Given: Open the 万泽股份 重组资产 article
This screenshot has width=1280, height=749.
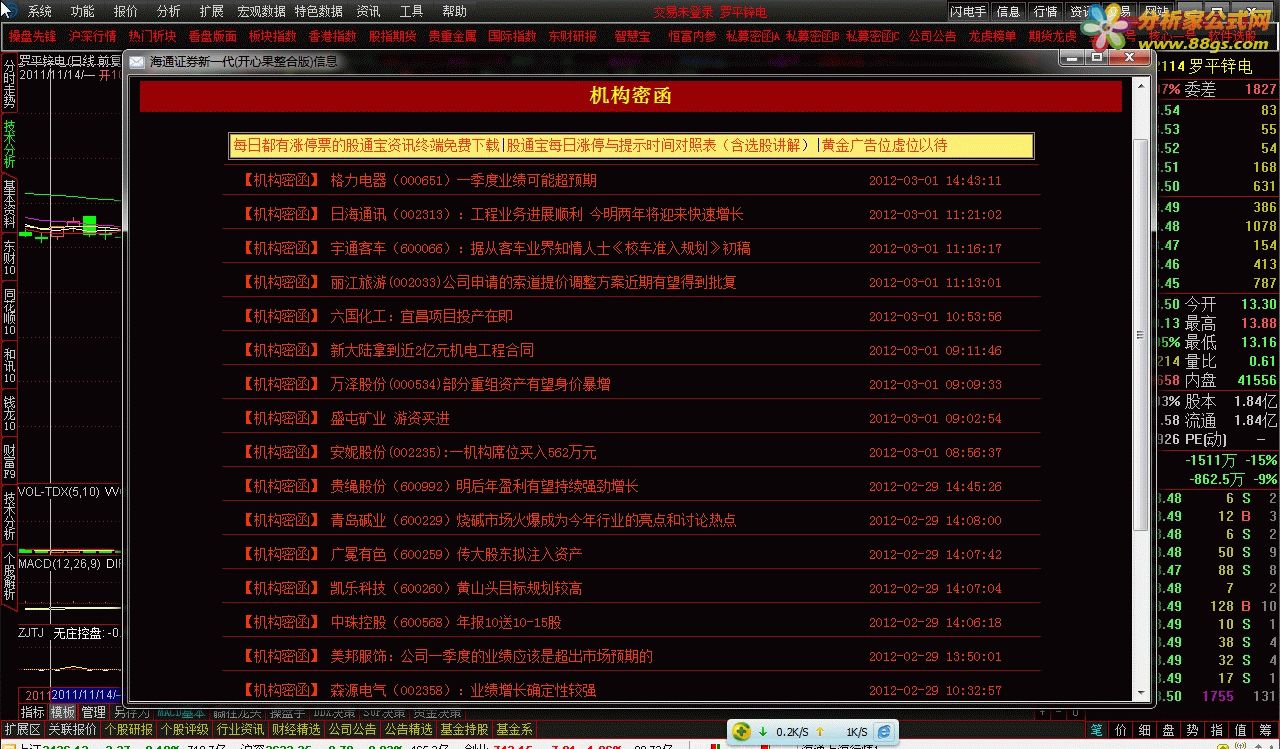Looking at the screenshot, I should [470, 385].
